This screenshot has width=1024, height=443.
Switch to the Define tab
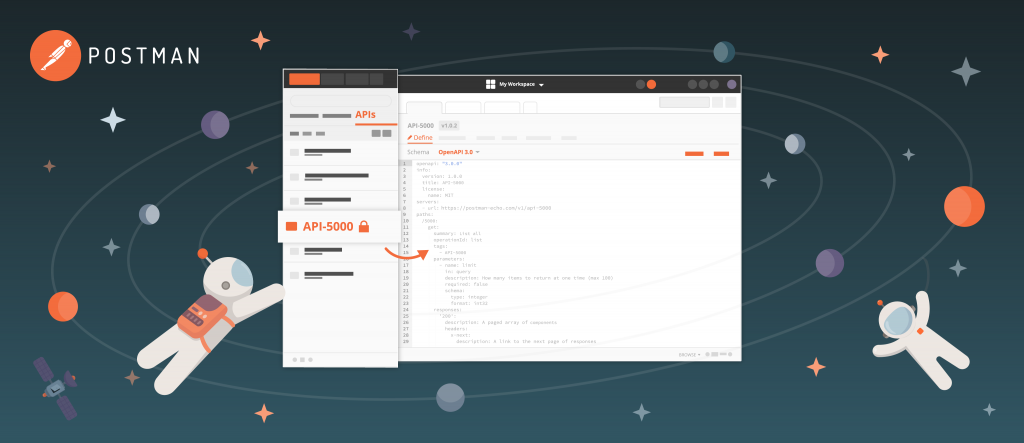point(420,138)
